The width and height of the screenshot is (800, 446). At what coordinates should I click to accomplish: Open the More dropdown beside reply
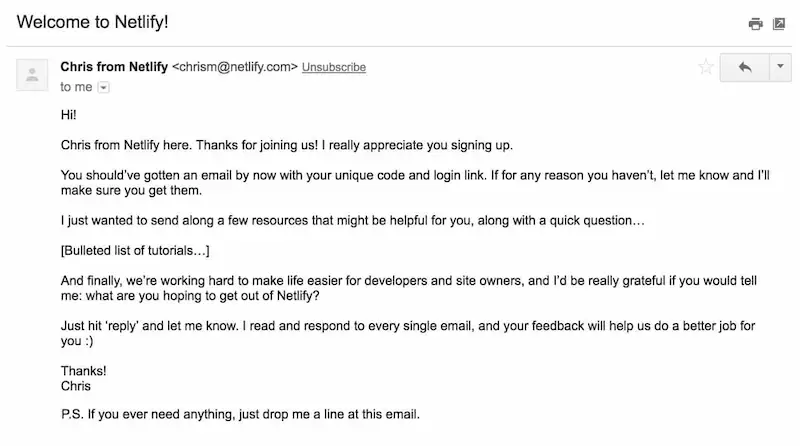pyautogui.click(x=780, y=67)
